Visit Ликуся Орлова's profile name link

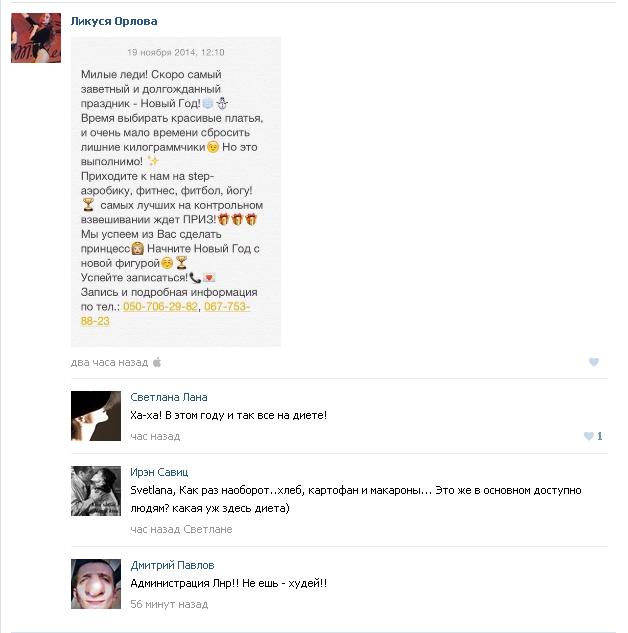click(114, 21)
